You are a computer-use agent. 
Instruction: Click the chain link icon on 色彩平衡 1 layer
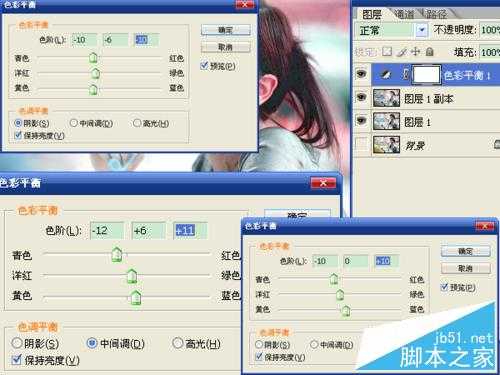(406, 74)
